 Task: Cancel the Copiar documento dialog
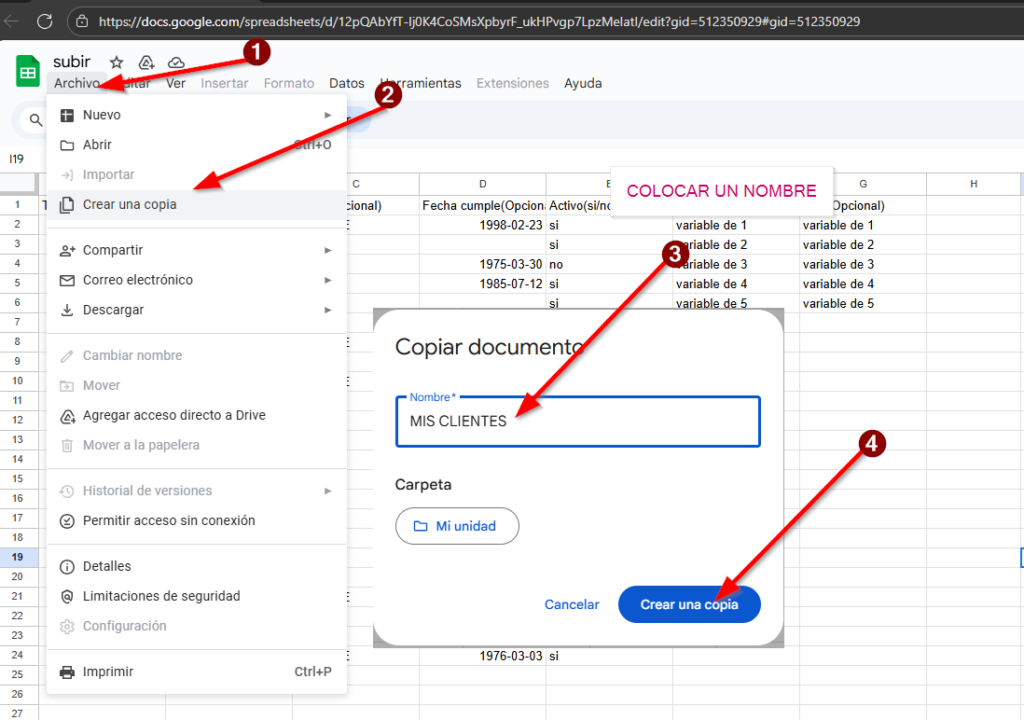point(572,604)
